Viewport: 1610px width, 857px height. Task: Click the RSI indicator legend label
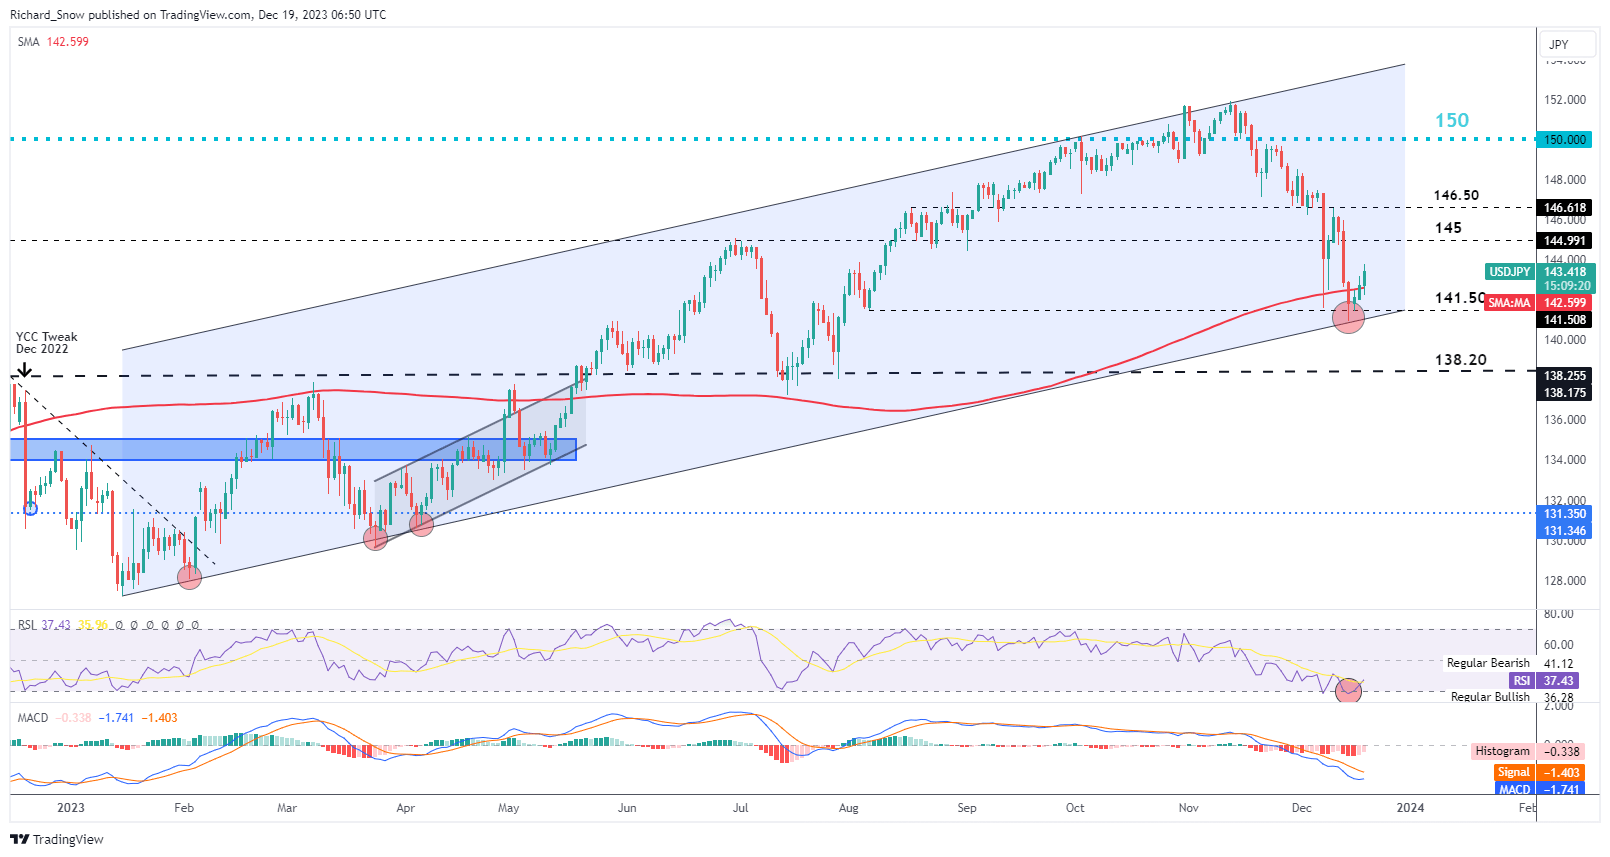[27, 625]
